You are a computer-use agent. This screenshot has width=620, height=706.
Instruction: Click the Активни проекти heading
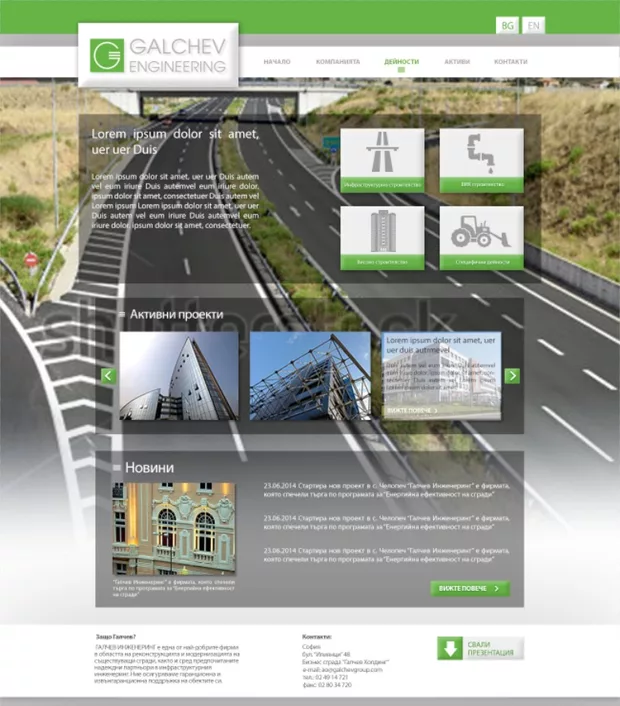[x=176, y=314]
